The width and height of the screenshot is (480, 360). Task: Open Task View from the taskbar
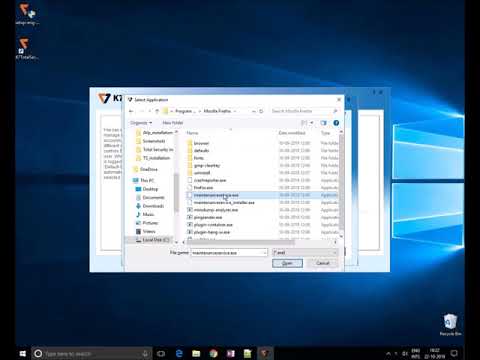point(161,353)
